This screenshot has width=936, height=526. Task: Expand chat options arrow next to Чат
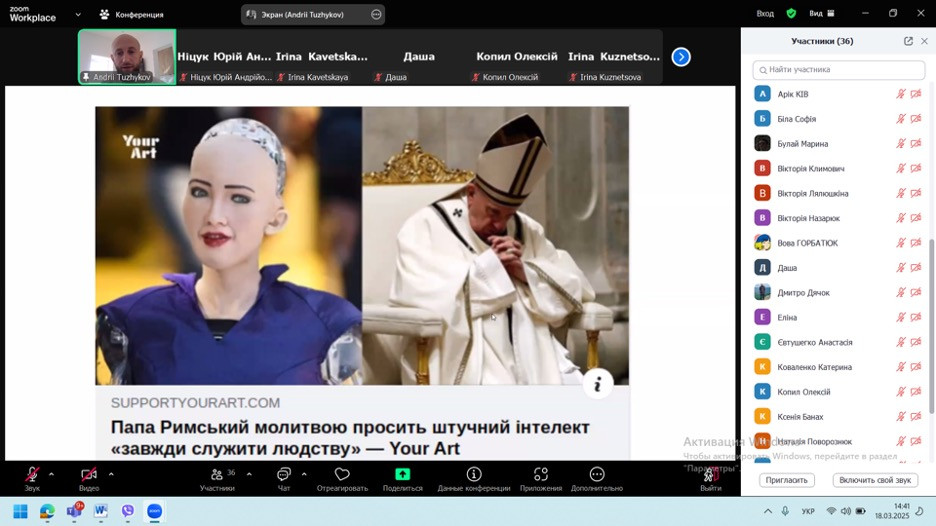pyautogui.click(x=304, y=475)
